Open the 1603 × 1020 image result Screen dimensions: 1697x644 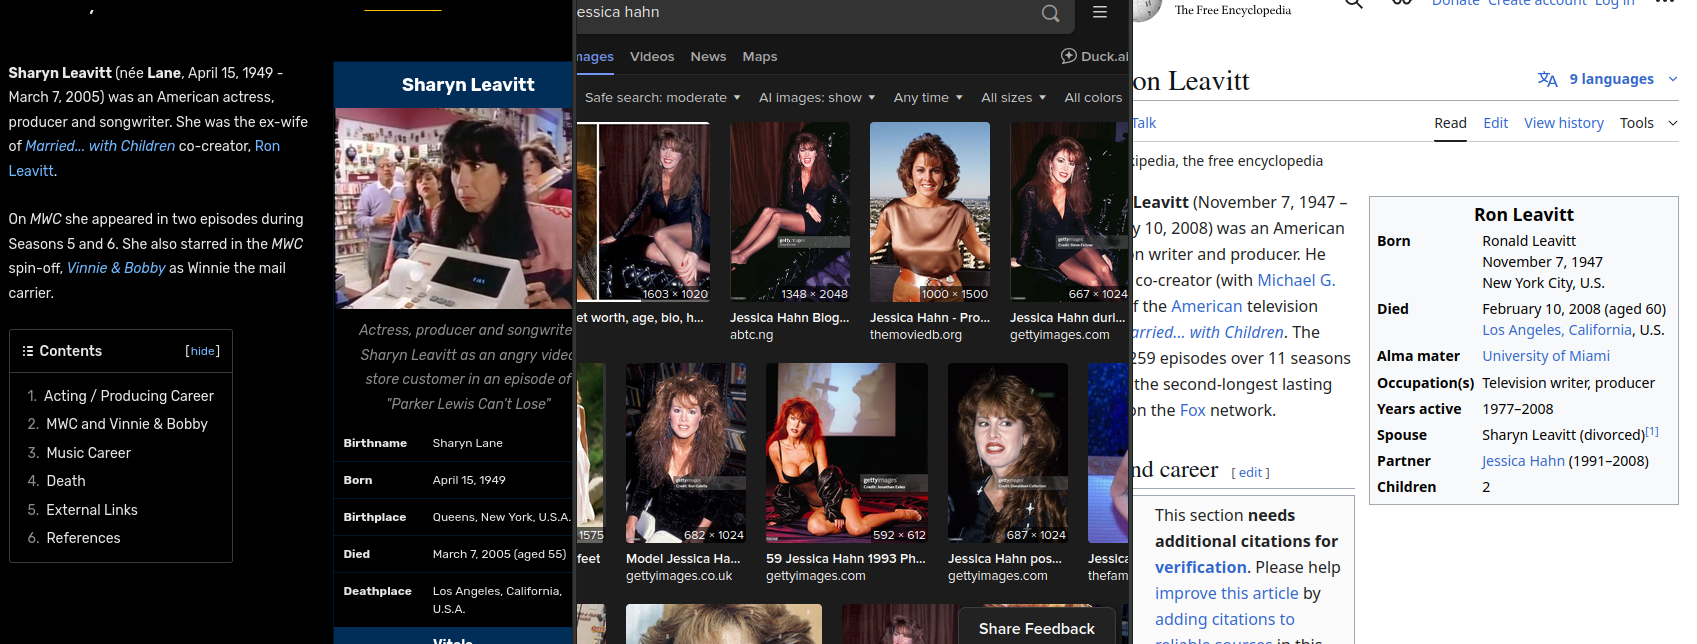pos(643,212)
